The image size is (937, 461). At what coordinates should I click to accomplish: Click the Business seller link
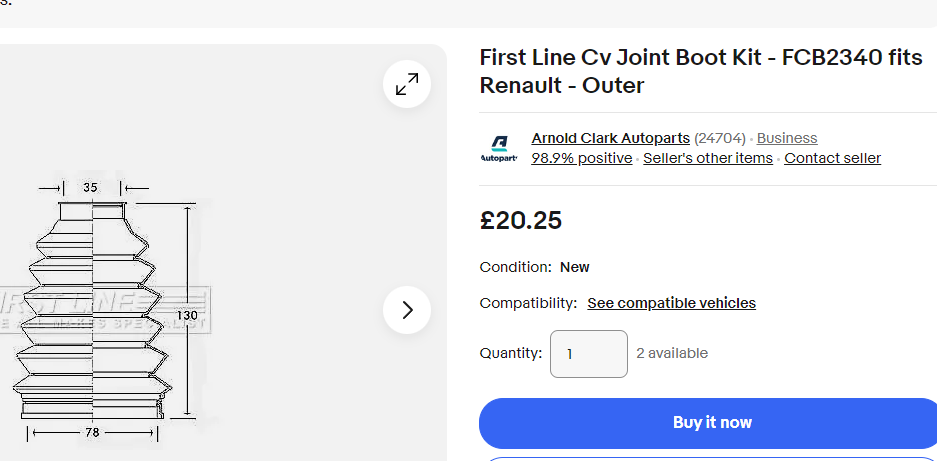click(787, 138)
